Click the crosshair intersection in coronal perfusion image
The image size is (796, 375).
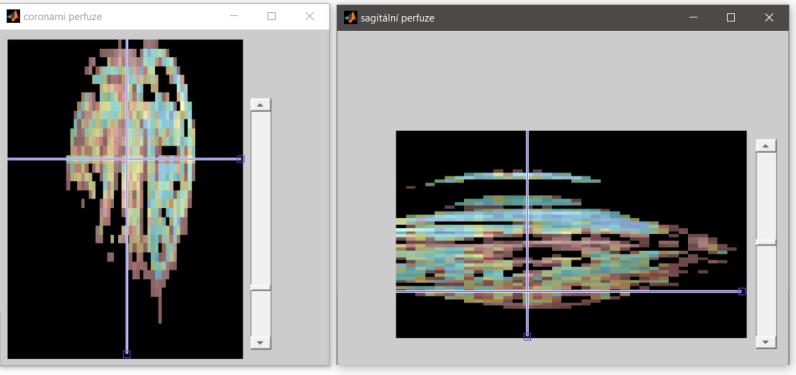pyautogui.click(x=127, y=159)
